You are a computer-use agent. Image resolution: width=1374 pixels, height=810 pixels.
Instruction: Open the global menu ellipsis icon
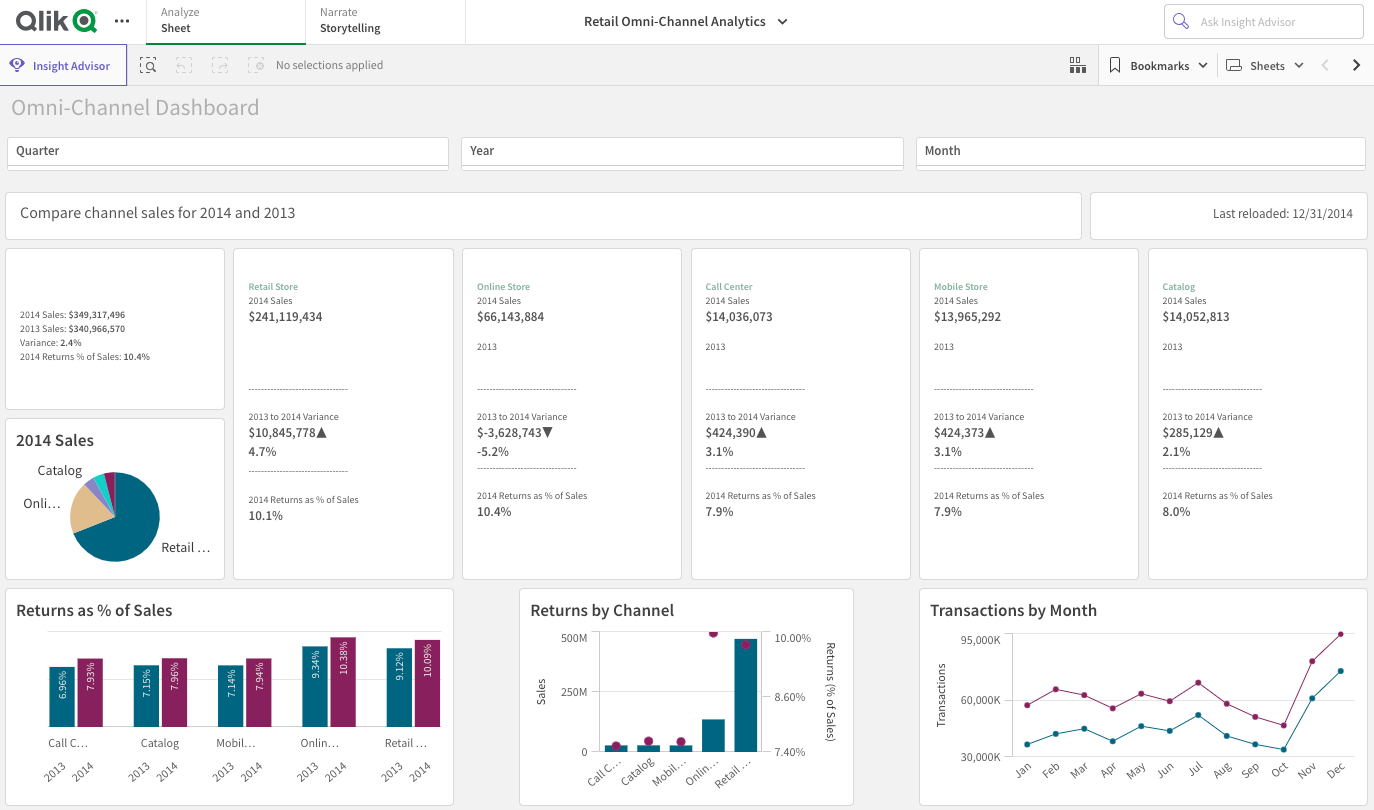[x=122, y=22]
